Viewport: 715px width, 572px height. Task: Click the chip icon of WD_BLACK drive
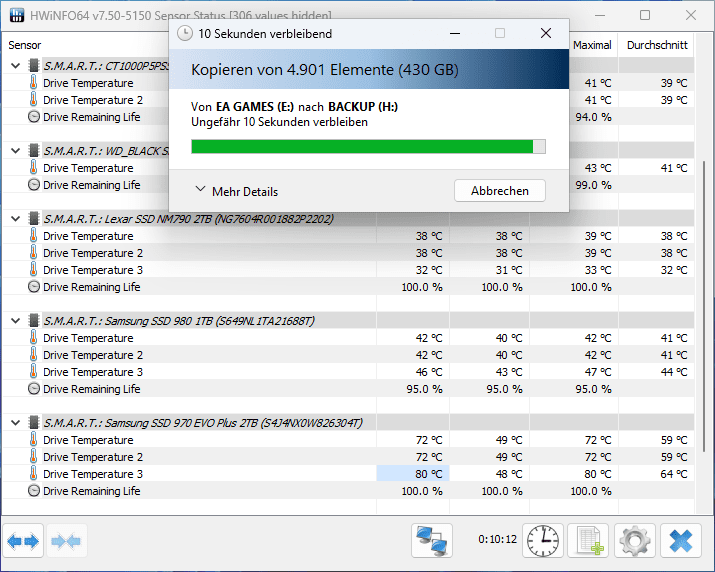[x=34, y=151]
